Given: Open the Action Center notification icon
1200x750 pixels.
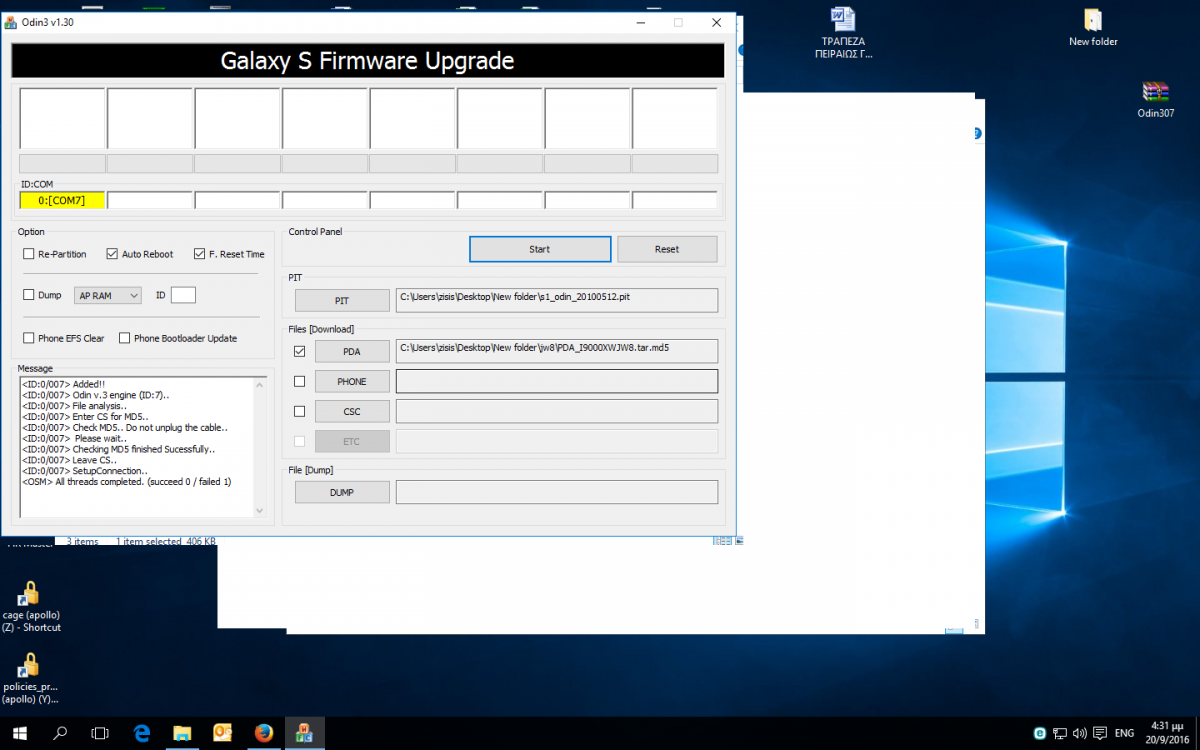Looking at the screenshot, I should coord(1100,733).
